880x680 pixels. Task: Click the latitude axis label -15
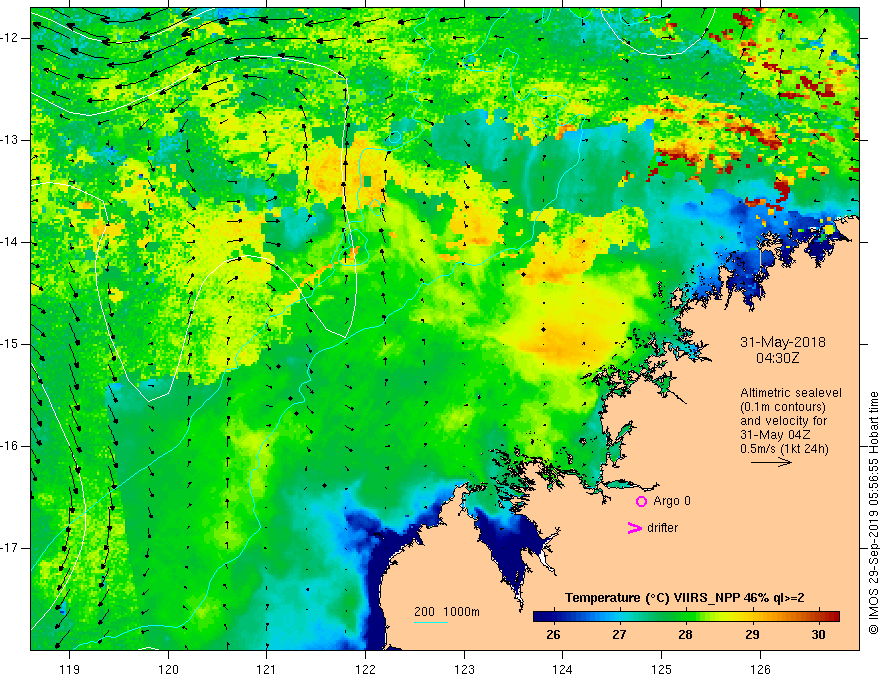(10, 344)
